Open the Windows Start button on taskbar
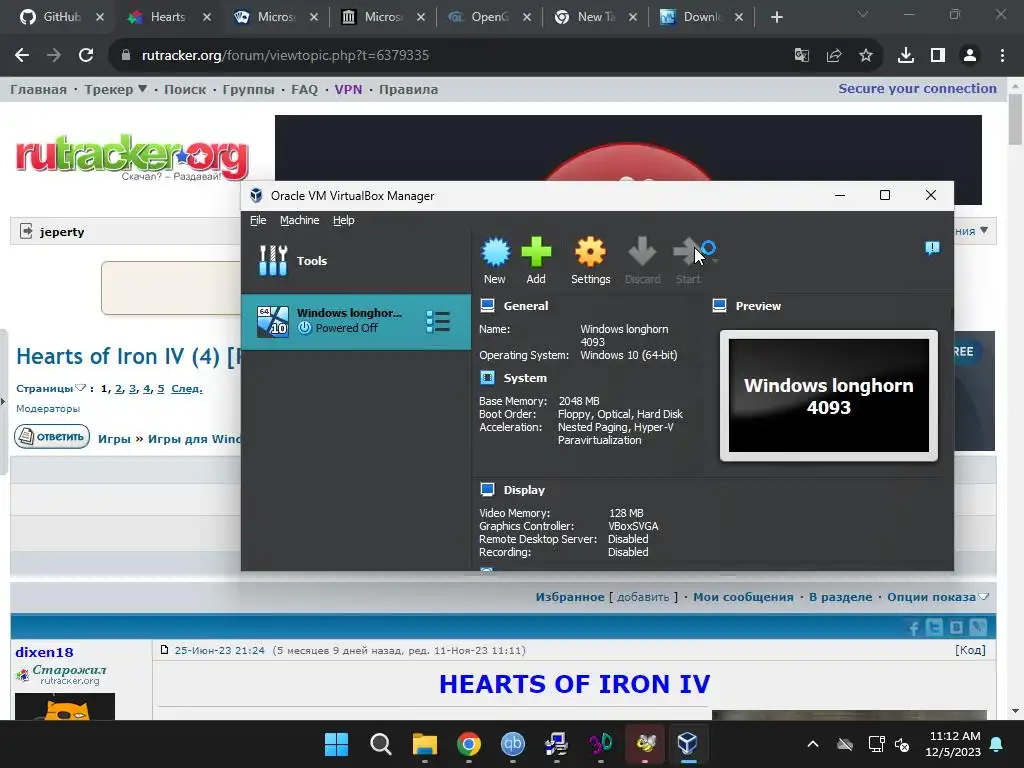Image resolution: width=1024 pixels, height=768 pixels. (337, 744)
